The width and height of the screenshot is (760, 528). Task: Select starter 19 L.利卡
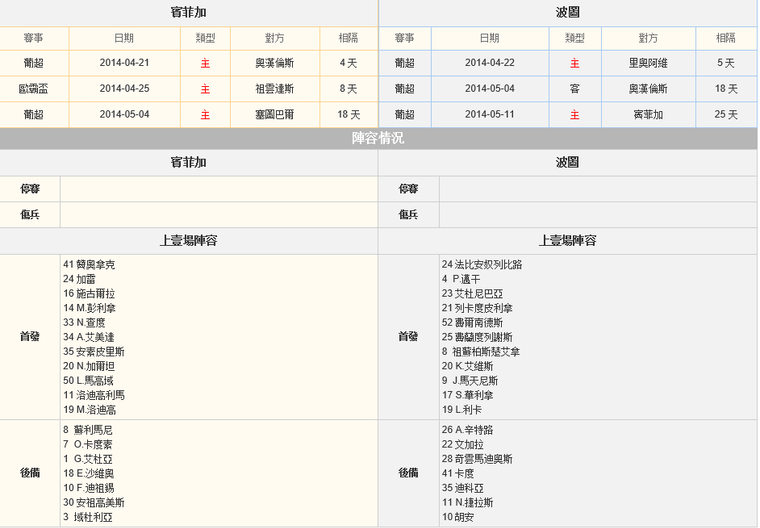[x=462, y=410]
